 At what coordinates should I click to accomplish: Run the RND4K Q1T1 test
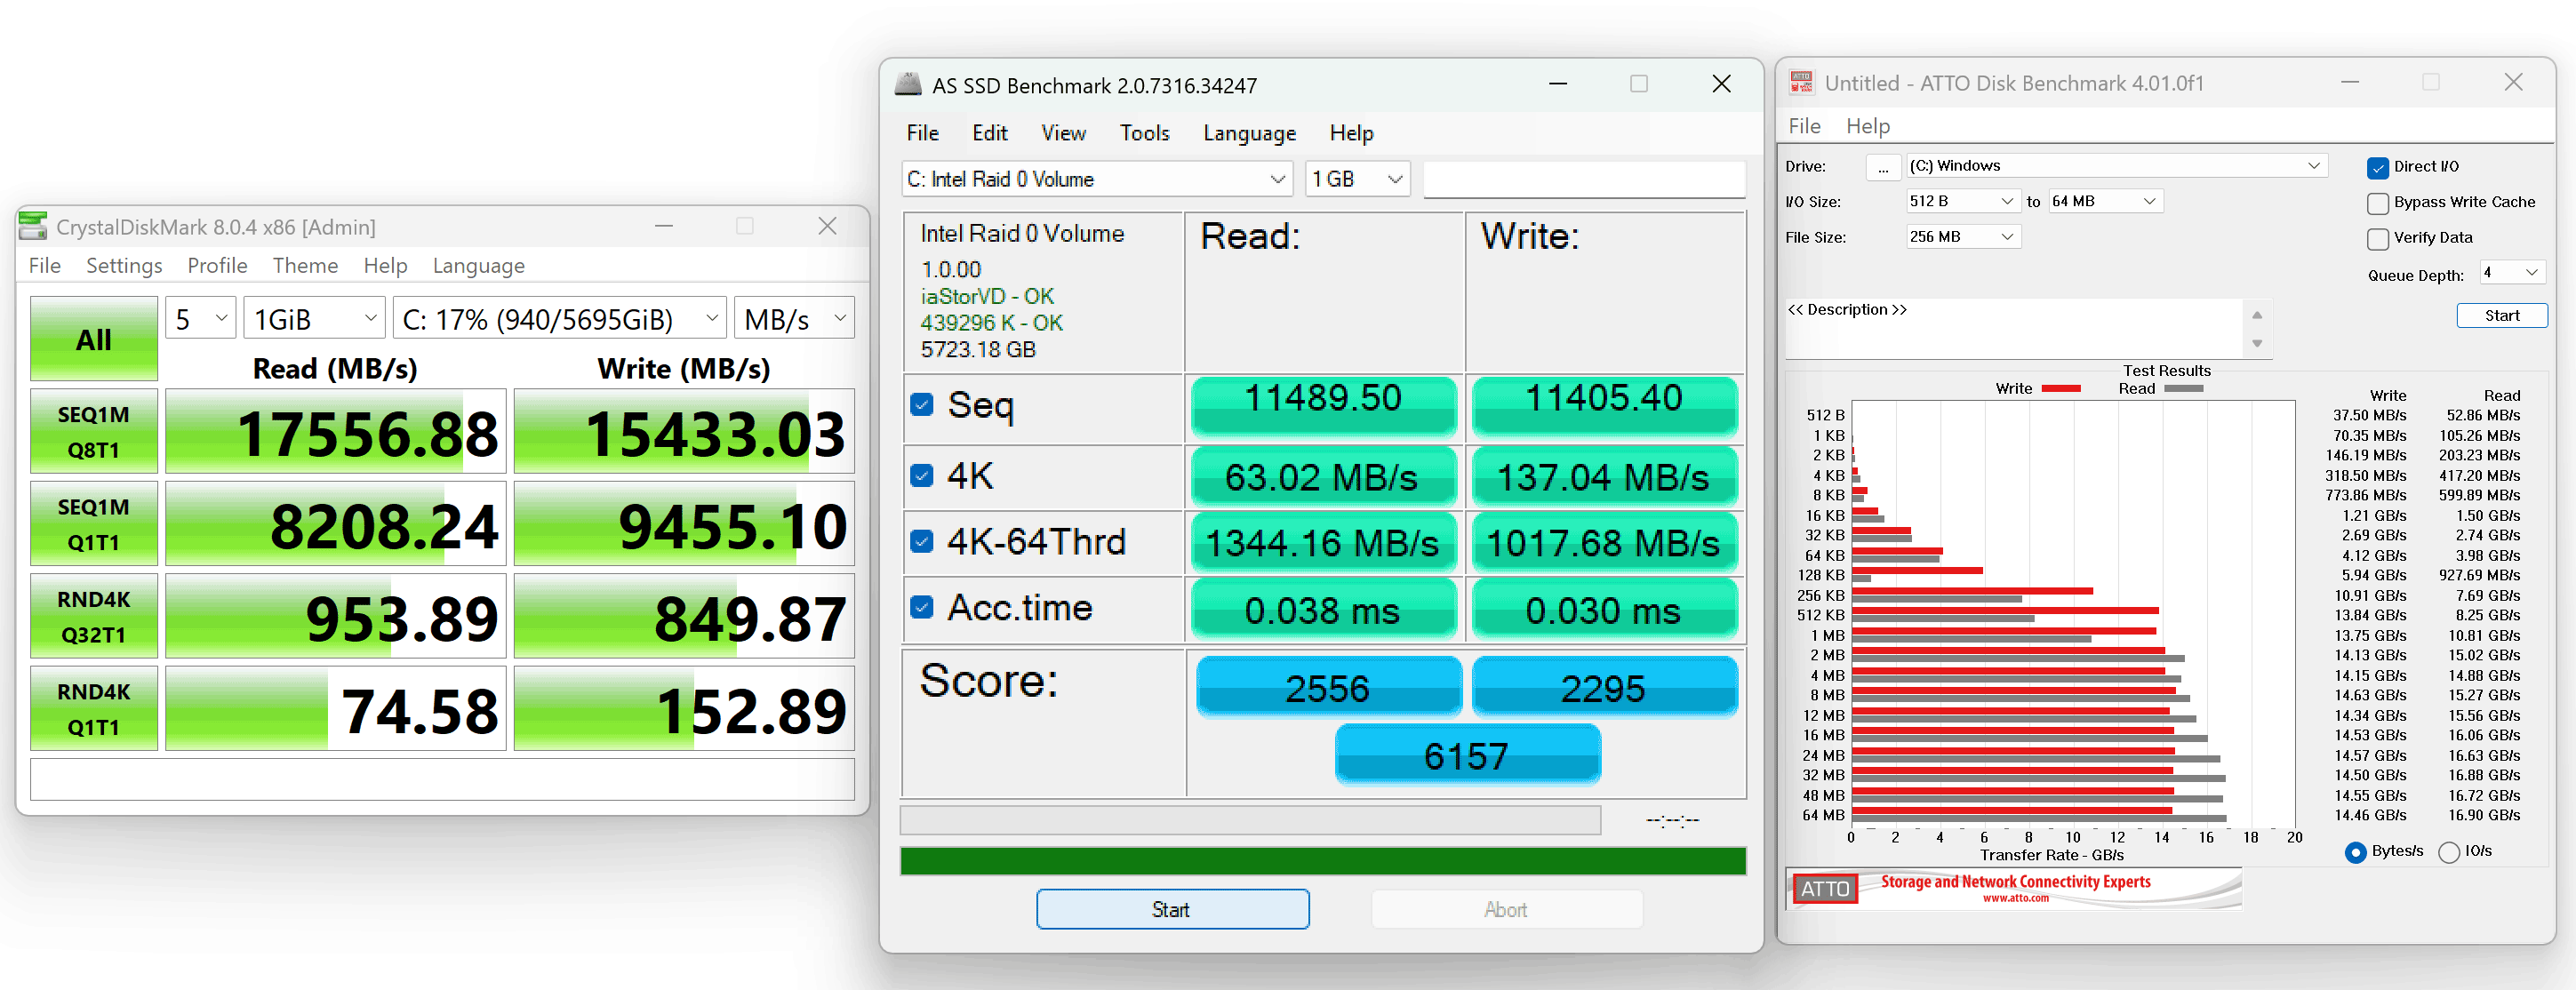click(x=94, y=708)
